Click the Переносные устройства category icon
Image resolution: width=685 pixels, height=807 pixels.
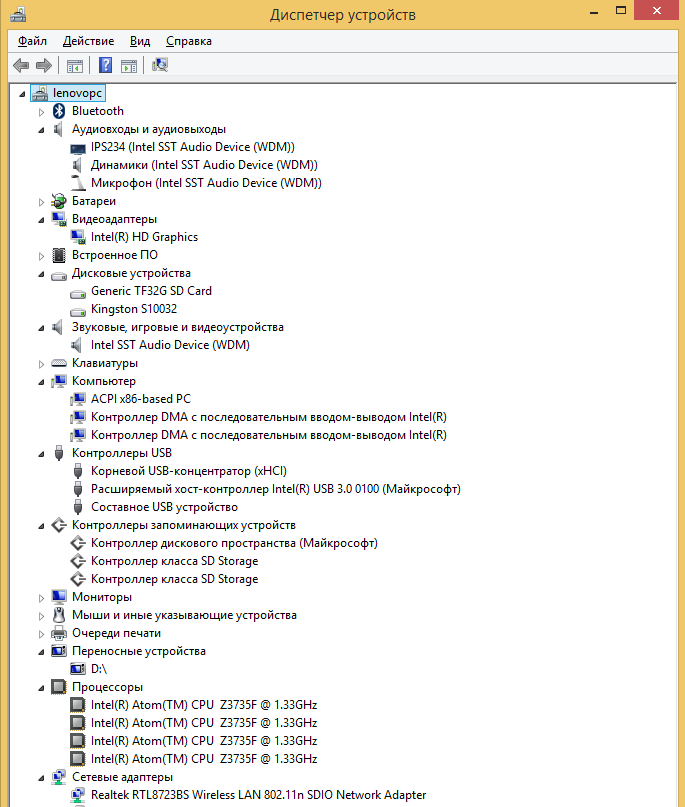pos(59,651)
